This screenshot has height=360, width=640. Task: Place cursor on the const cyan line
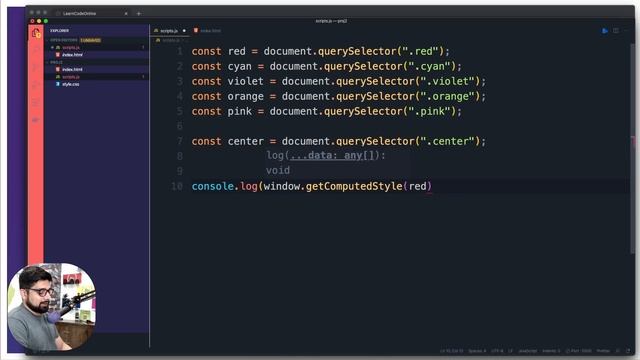coord(327,67)
